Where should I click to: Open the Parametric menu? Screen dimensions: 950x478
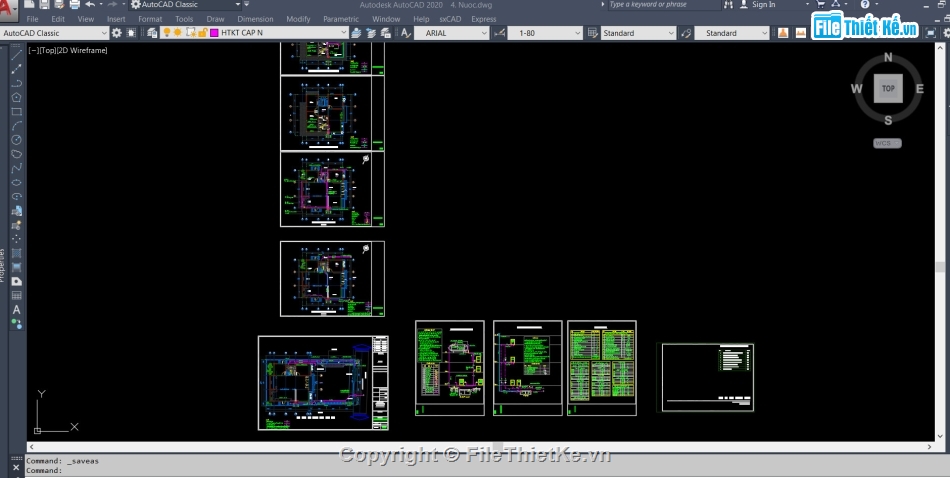tap(341, 19)
